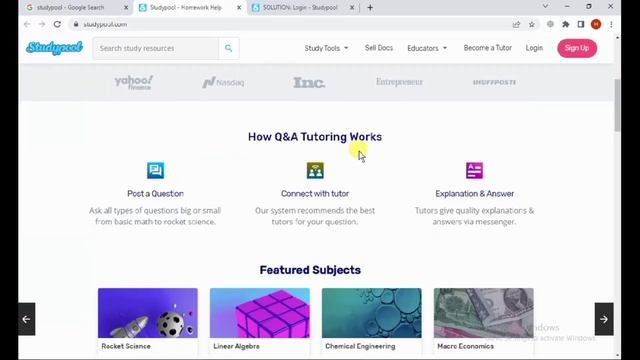Image resolution: width=640 pixels, height=360 pixels.
Task: Click the Nasdaq logo
Action: coord(223,82)
